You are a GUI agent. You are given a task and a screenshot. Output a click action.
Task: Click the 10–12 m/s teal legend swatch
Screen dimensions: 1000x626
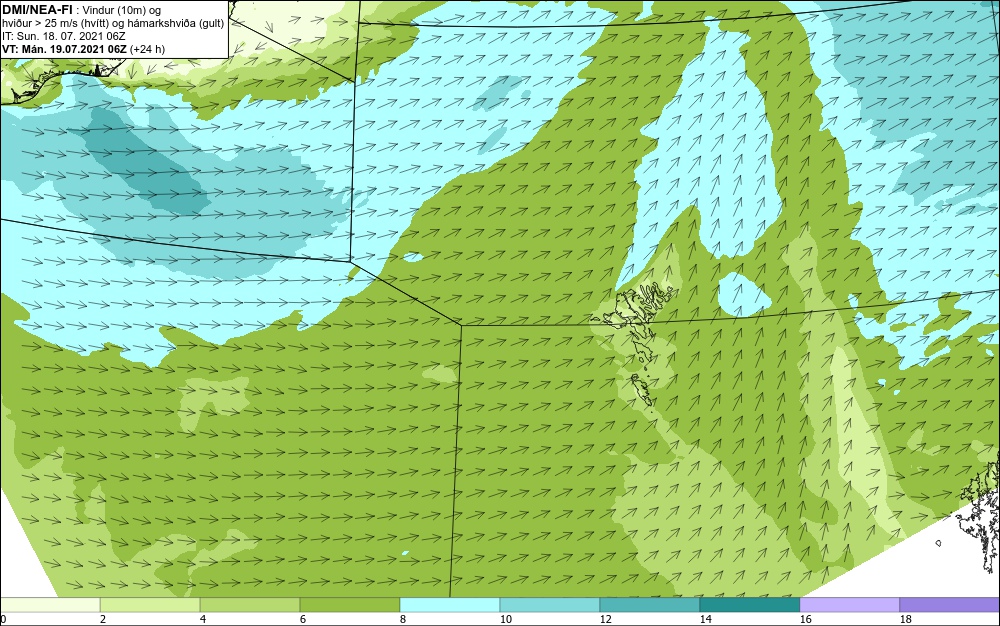(550, 605)
